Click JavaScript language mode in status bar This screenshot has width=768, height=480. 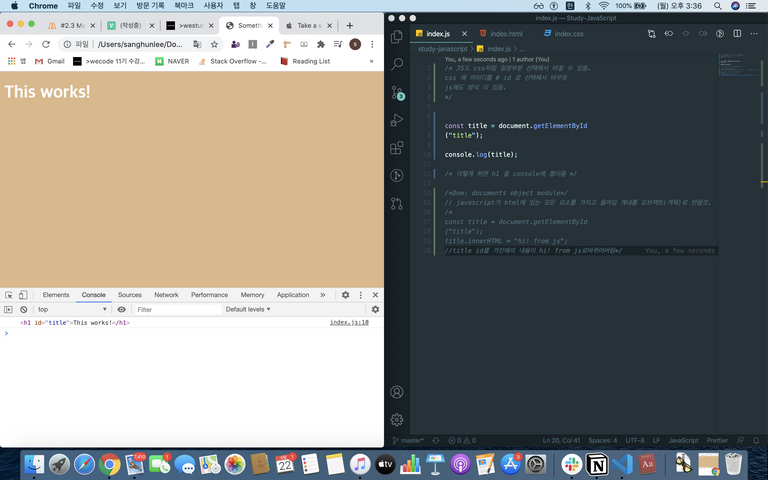[x=683, y=440]
